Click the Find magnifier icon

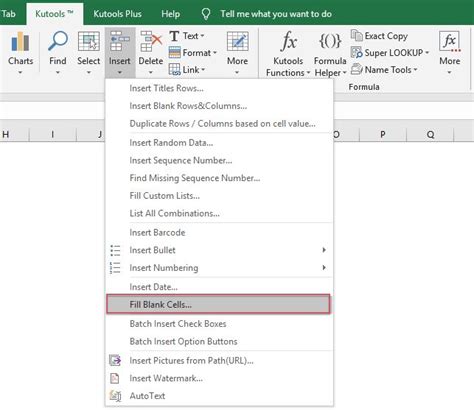pyautogui.click(x=58, y=41)
